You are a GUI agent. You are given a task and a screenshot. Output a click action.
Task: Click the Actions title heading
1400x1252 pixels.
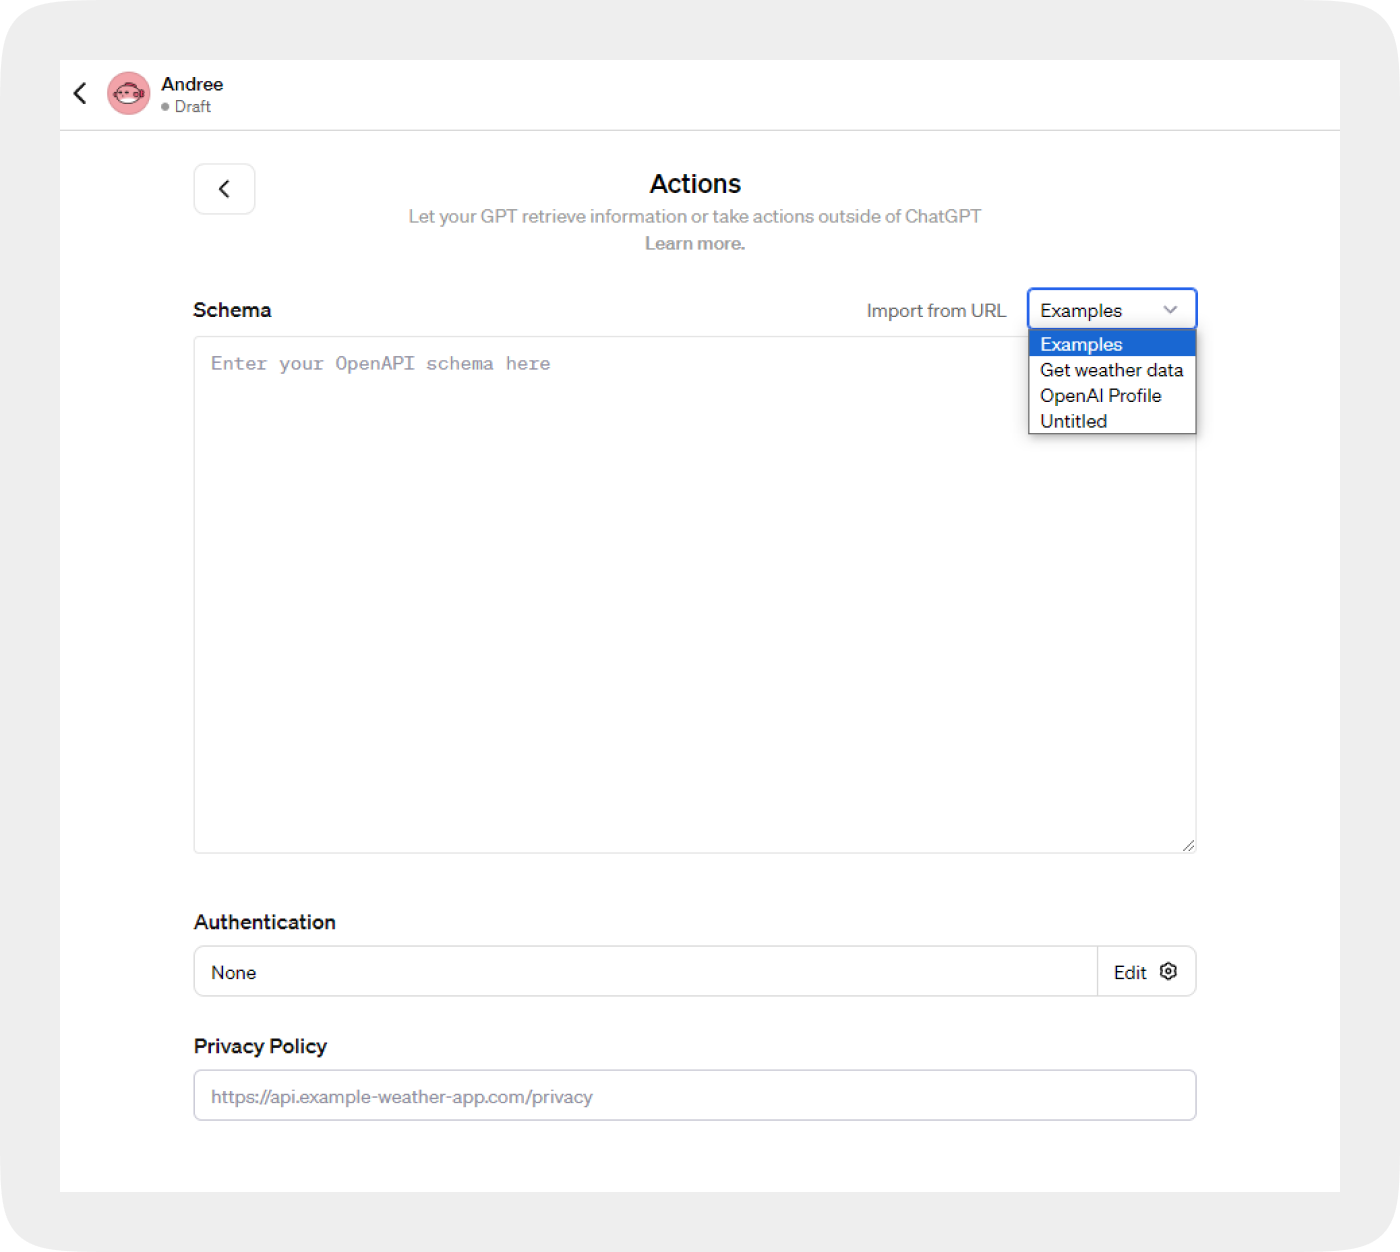[x=695, y=184]
